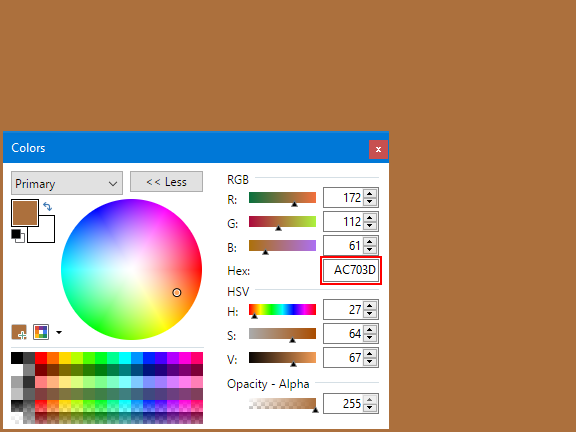
Task: Adjust the G green slider
Action: pos(282,222)
